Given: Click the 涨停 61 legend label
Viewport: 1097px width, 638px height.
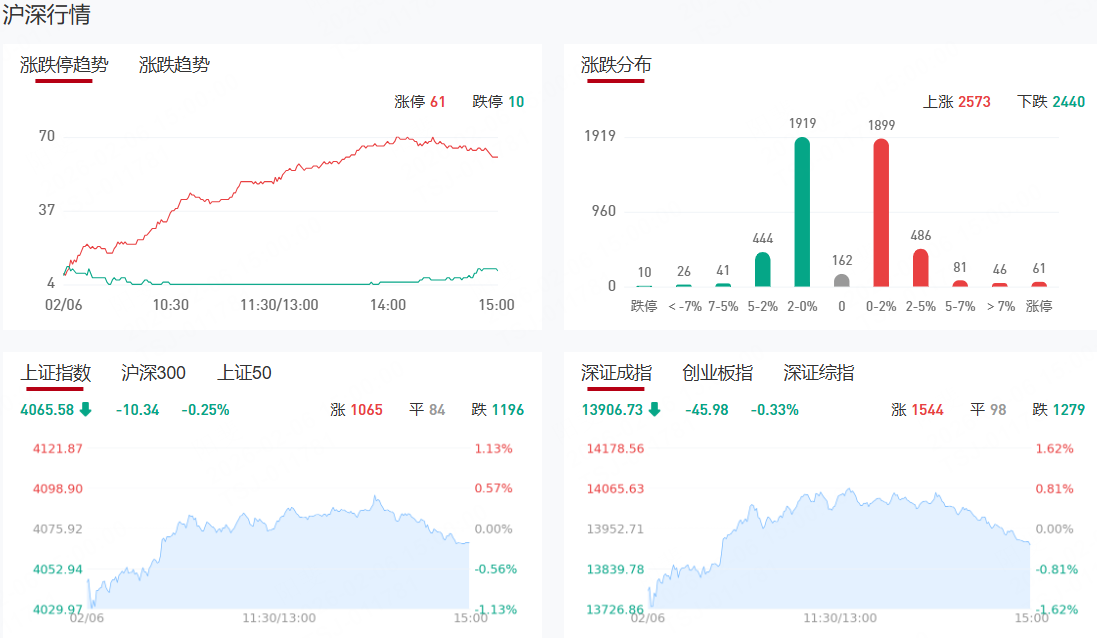Looking at the screenshot, I should tap(420, 102).
